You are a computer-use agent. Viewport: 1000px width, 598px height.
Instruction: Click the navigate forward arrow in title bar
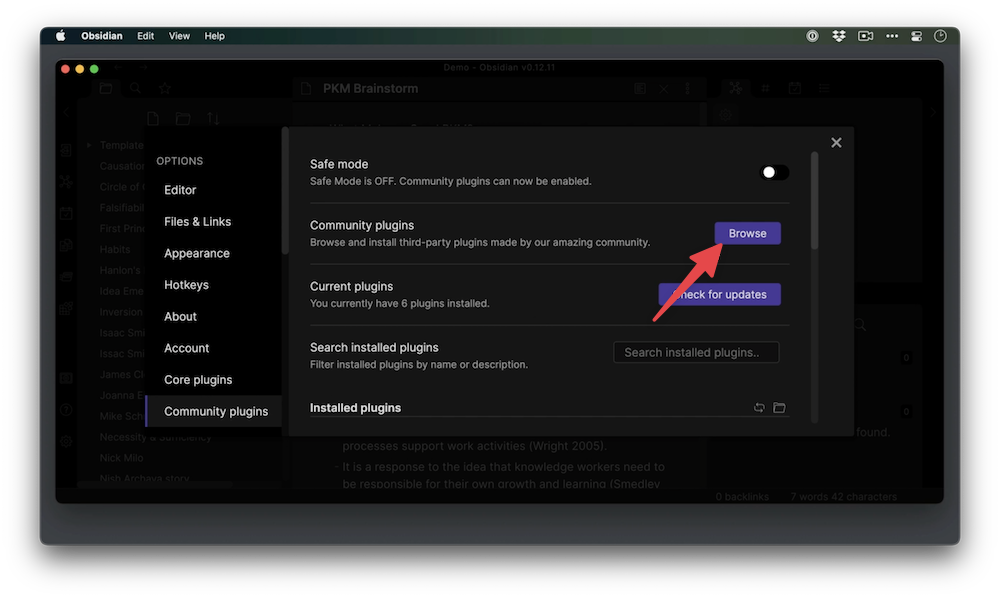143,67
